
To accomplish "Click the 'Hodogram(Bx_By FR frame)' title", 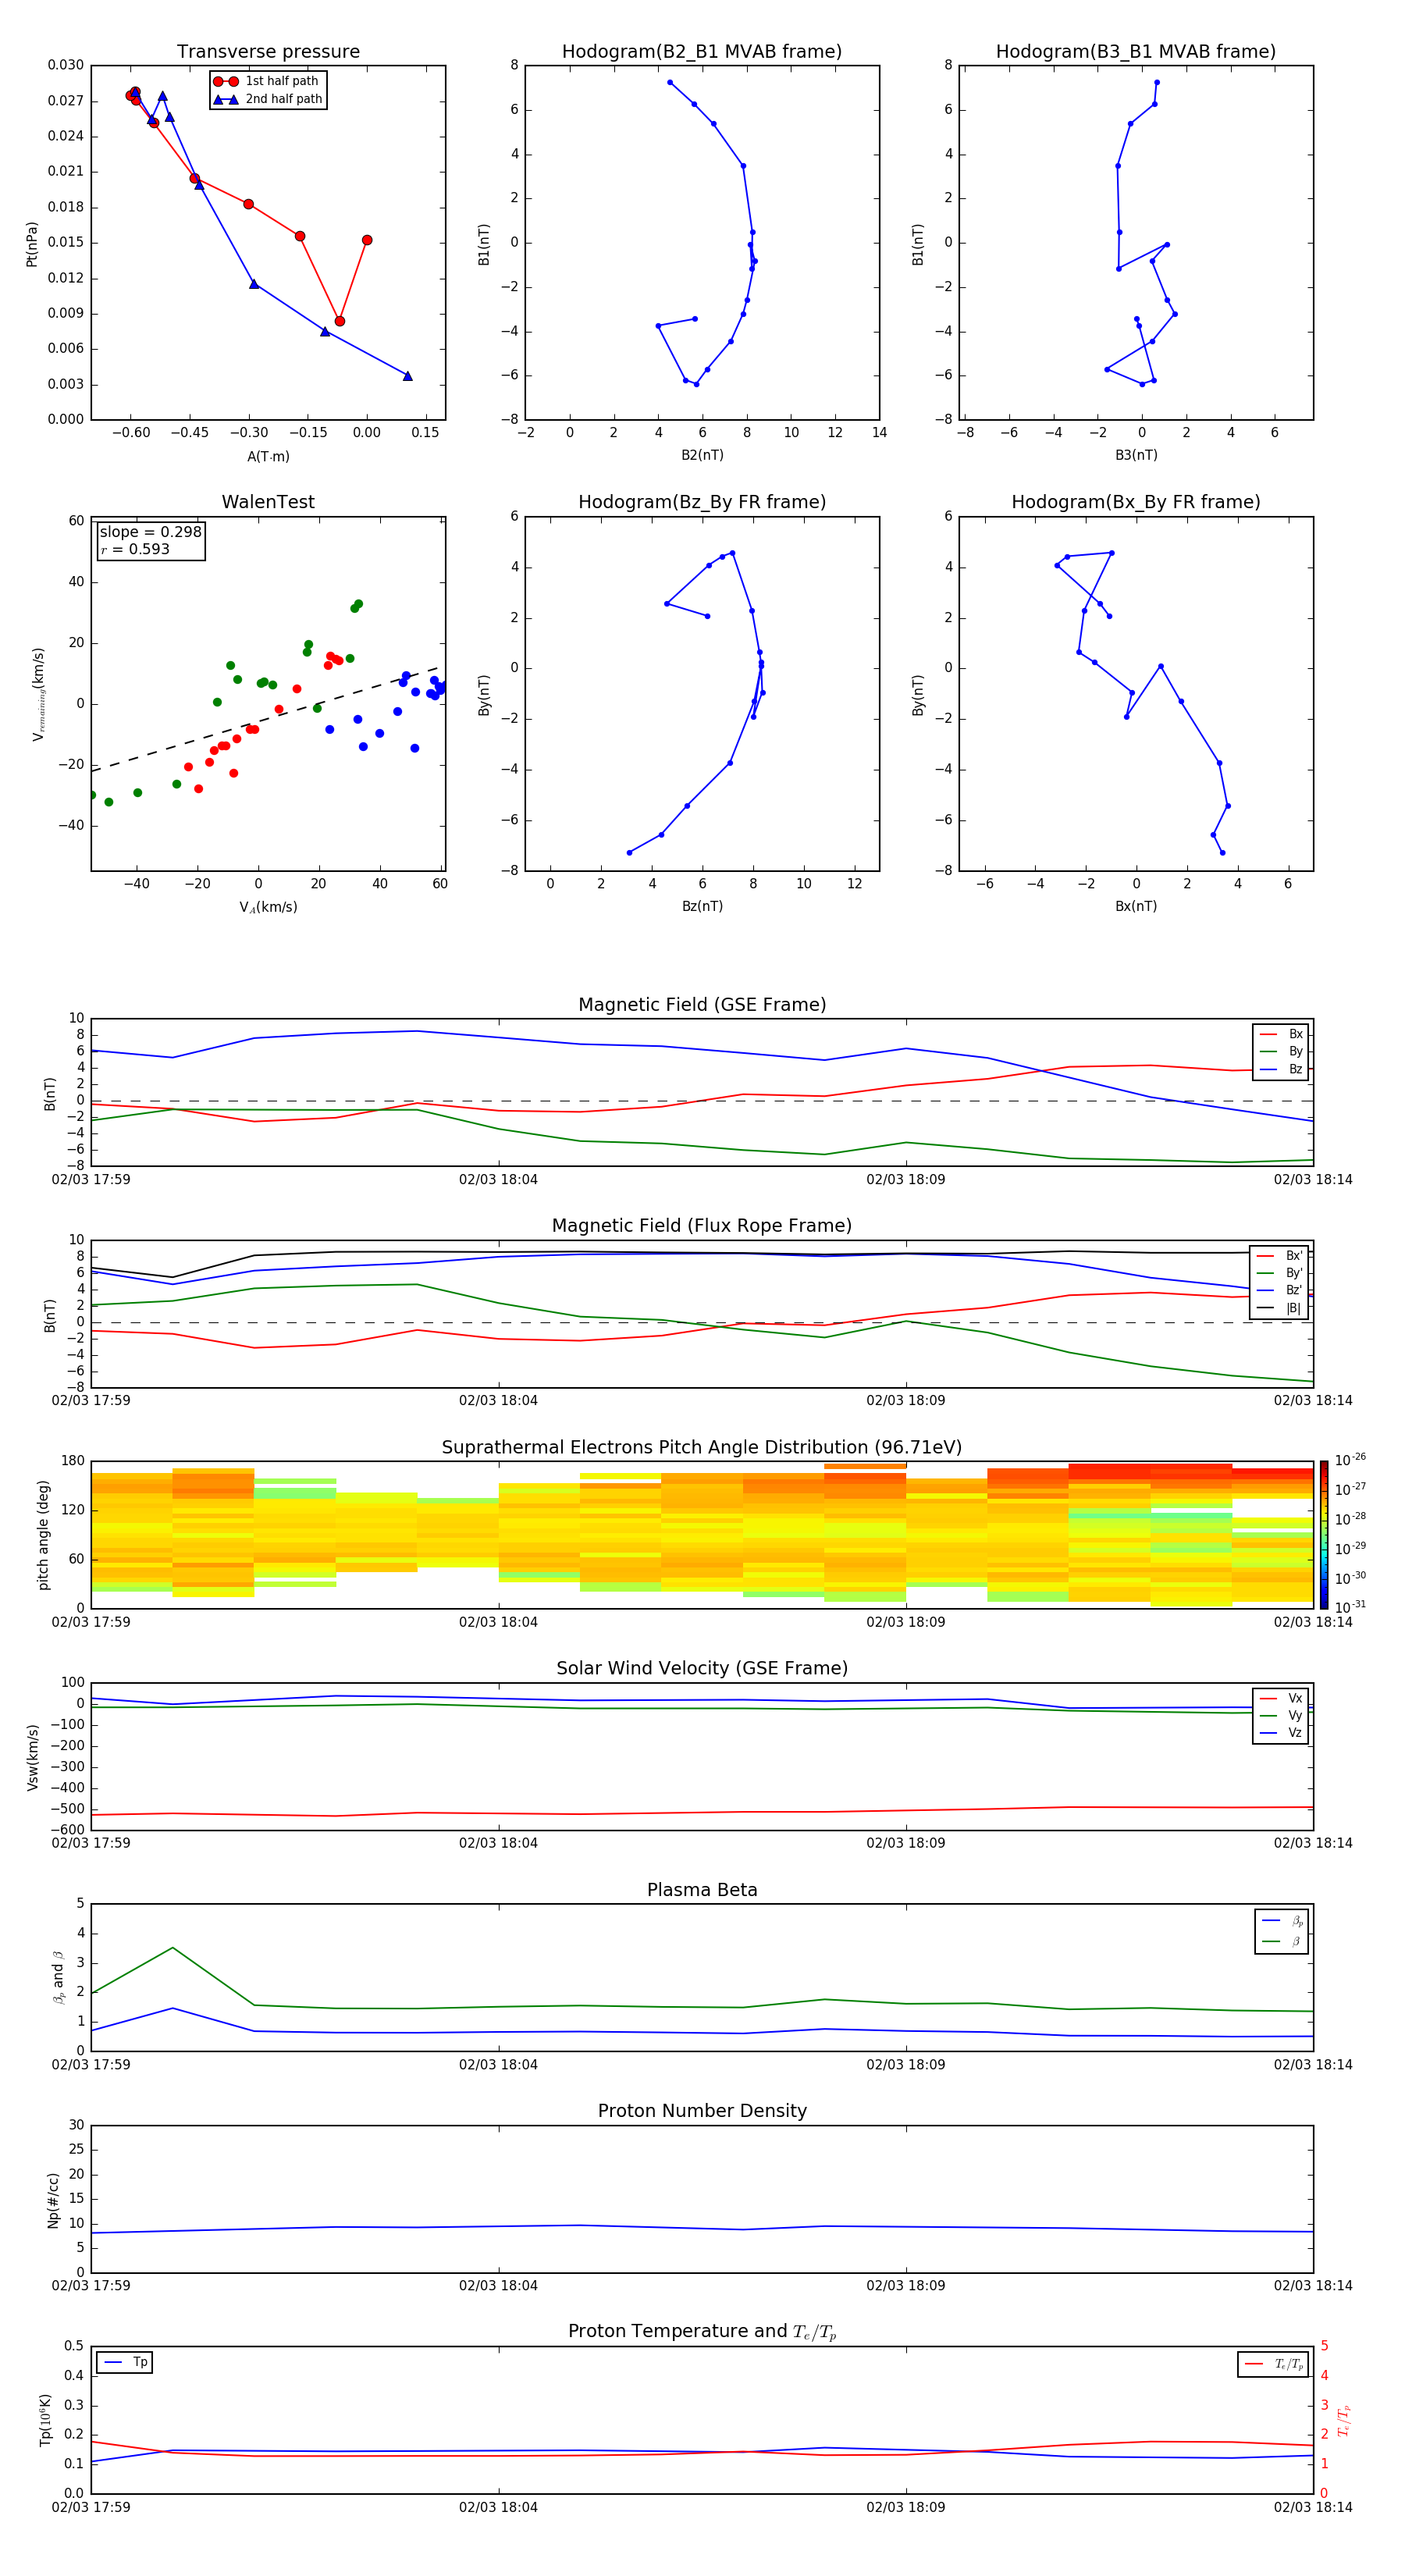I will [x=1136, y=502].
